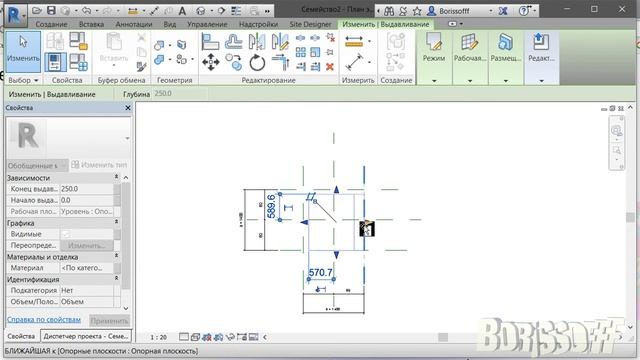The height and width of the screenshot is (360, 640).
Task: Open the user Borissofff account dropdown
Action: (x=491, y=11)
